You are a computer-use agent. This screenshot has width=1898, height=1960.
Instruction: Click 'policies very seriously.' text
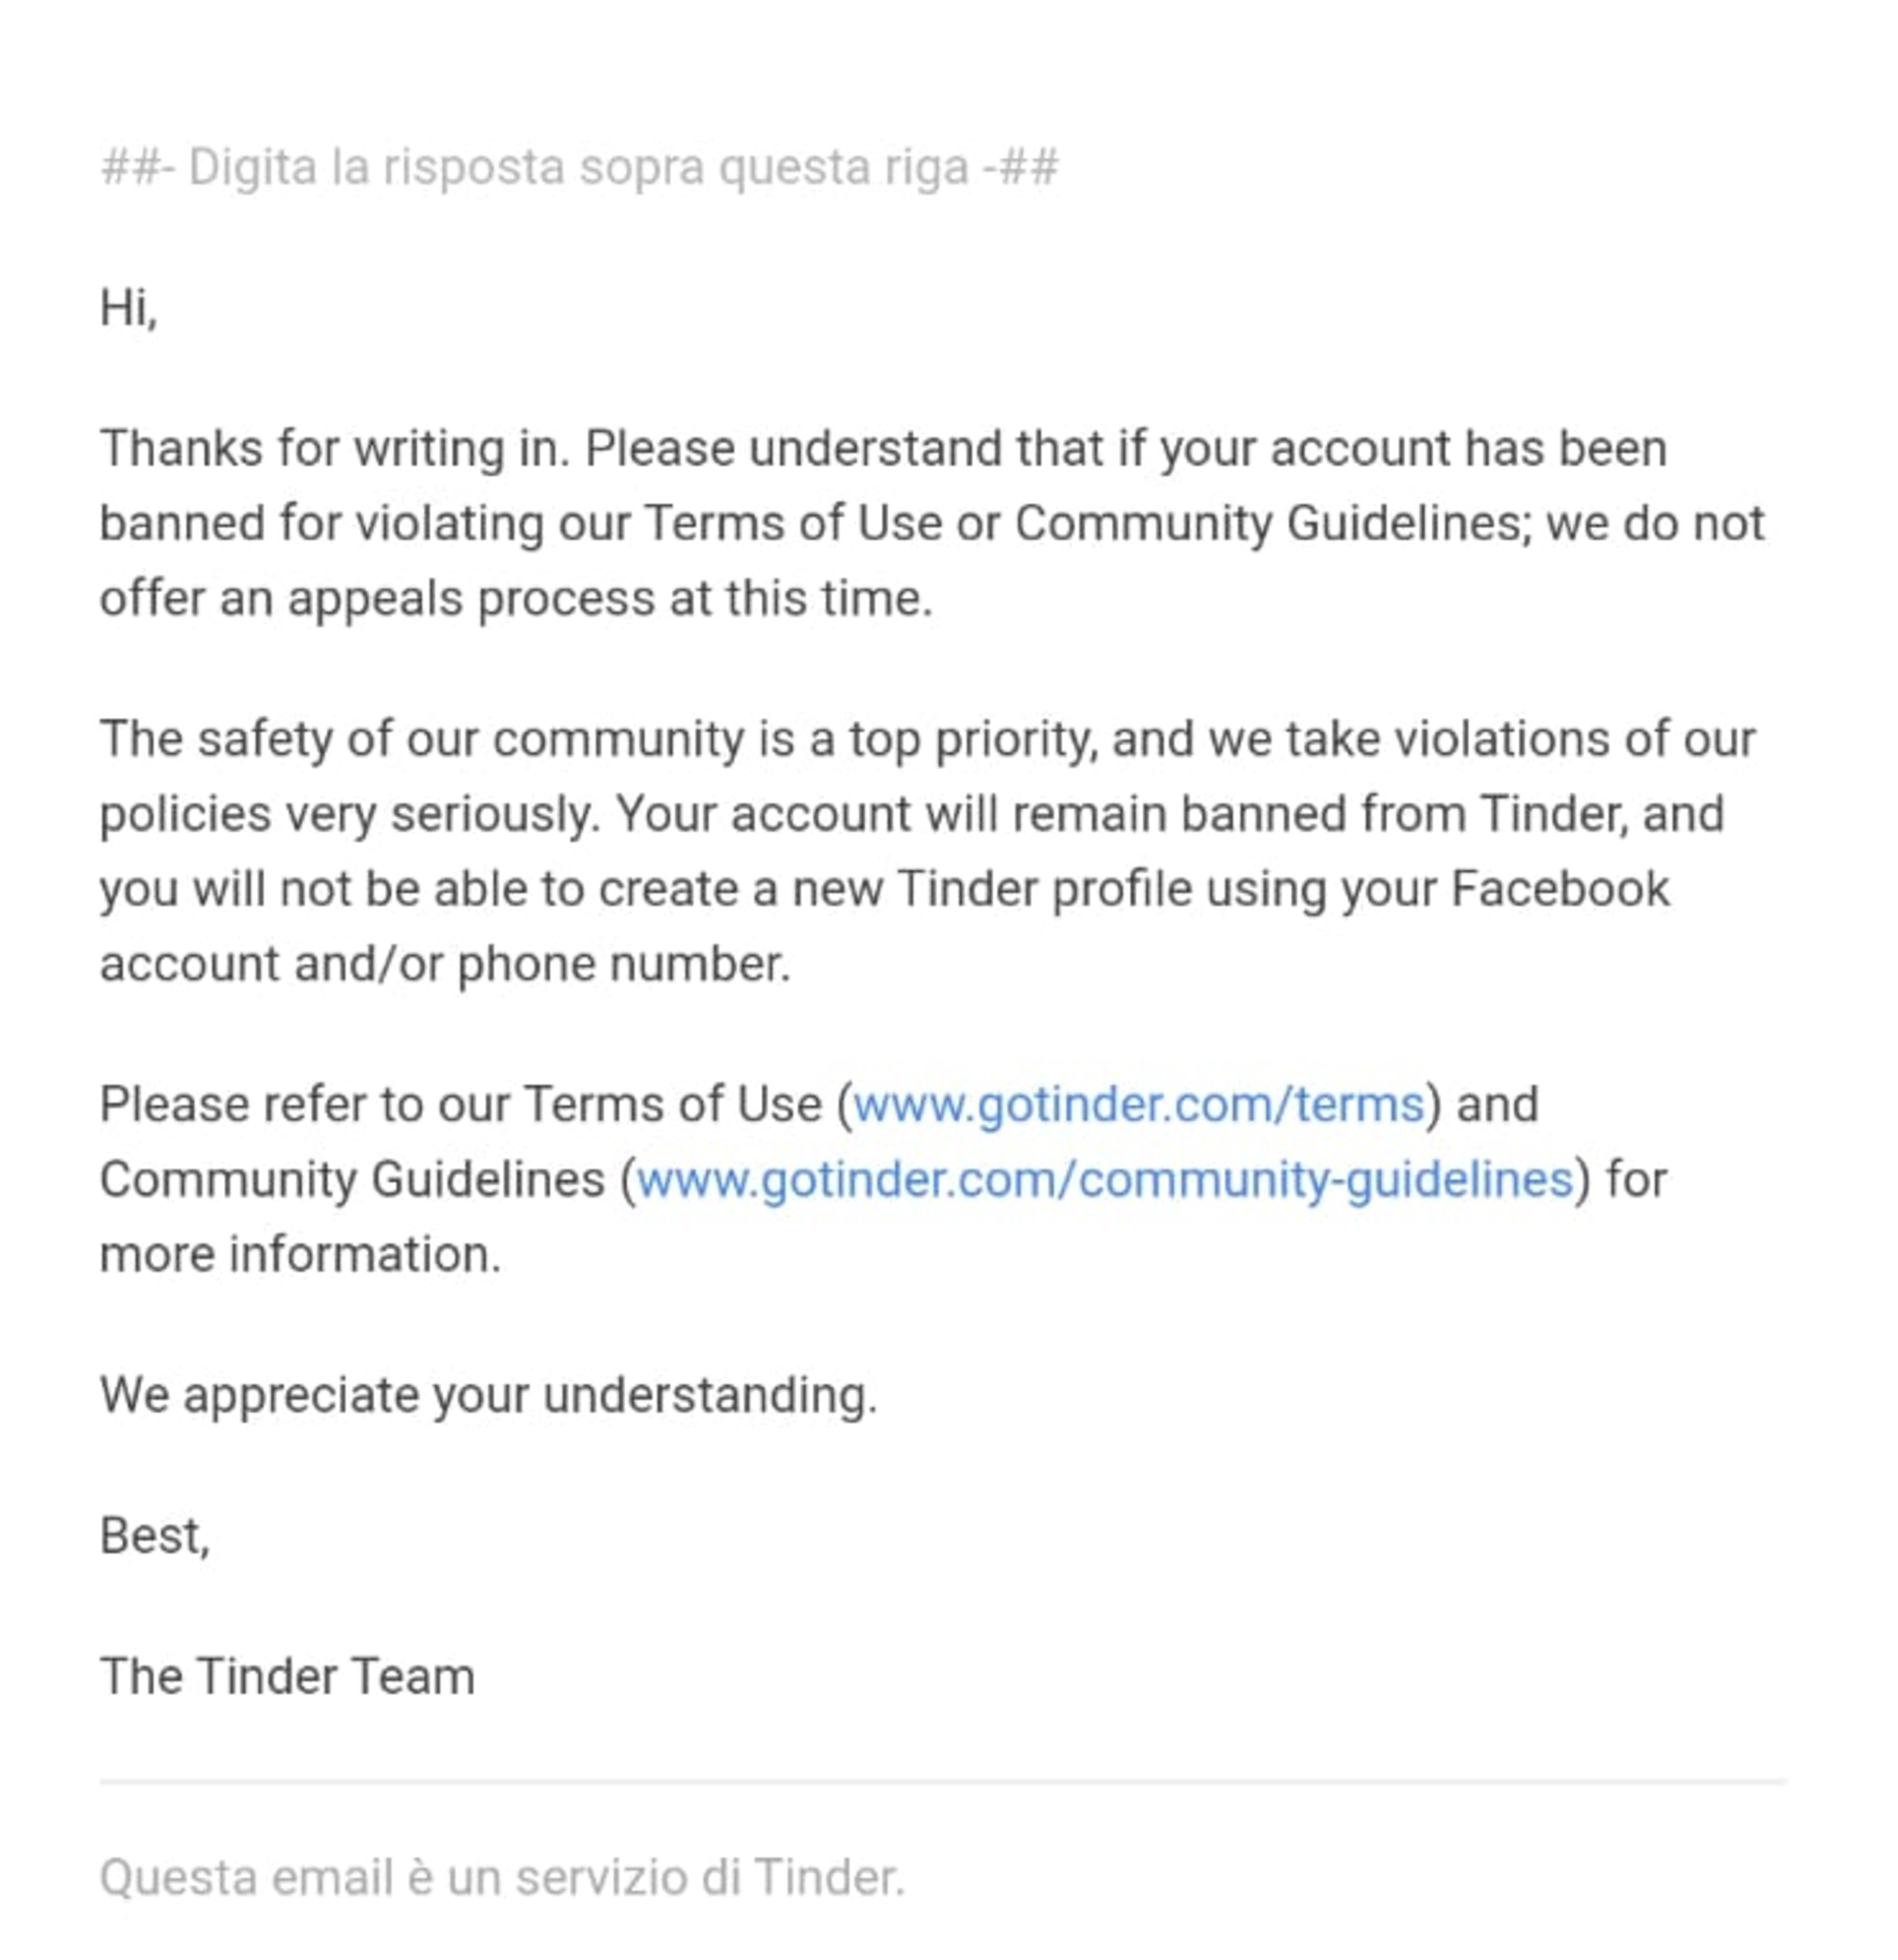(350, 814)
